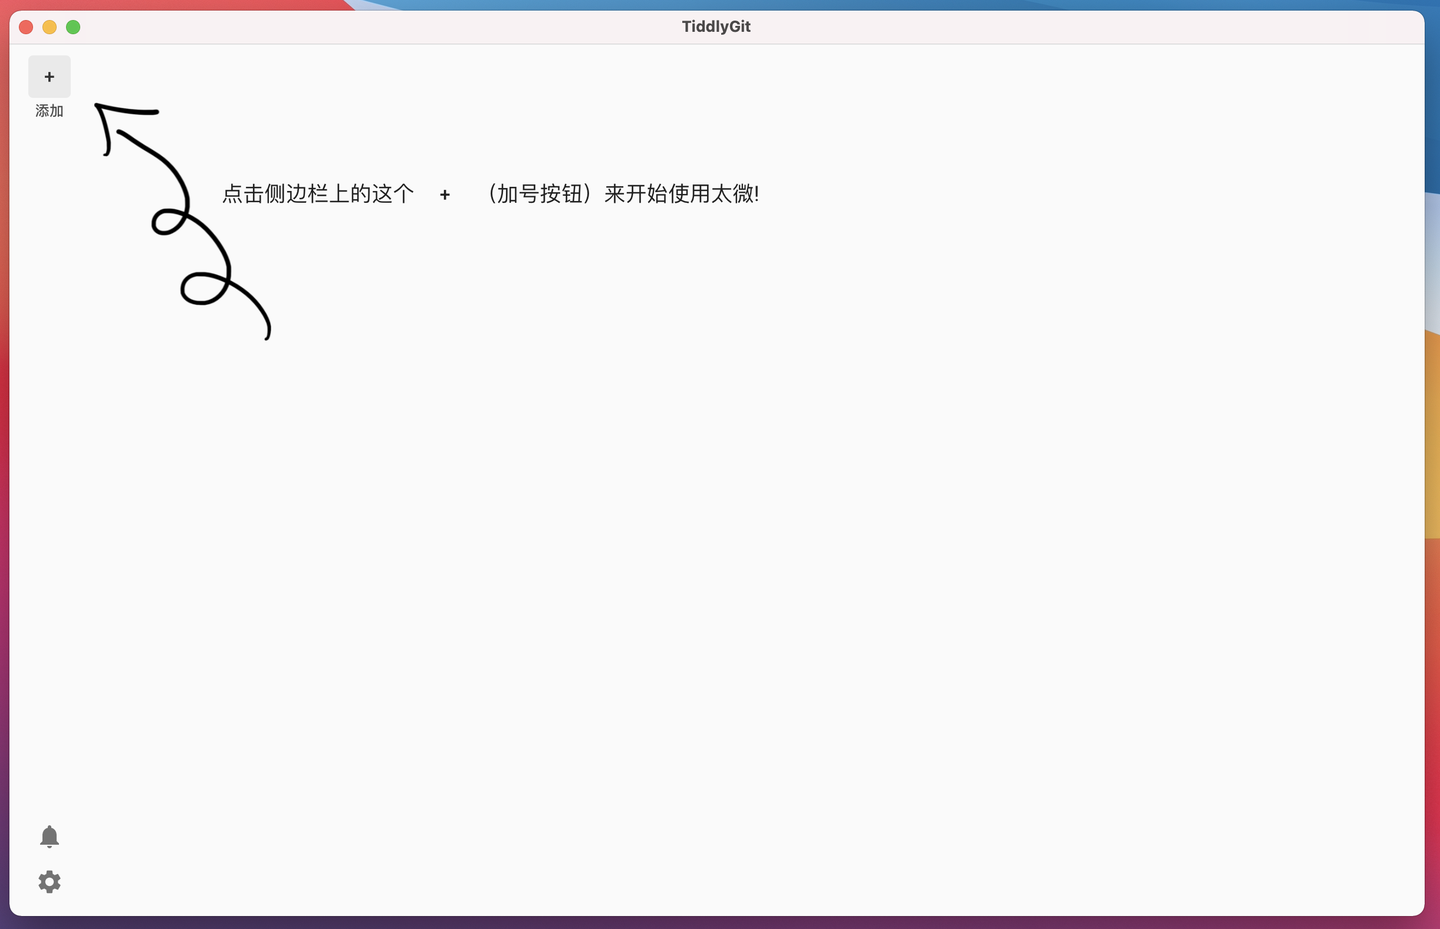Activate the notification bell above the gear
Viewport: 1440px width, 929px height.
(49, 836)
